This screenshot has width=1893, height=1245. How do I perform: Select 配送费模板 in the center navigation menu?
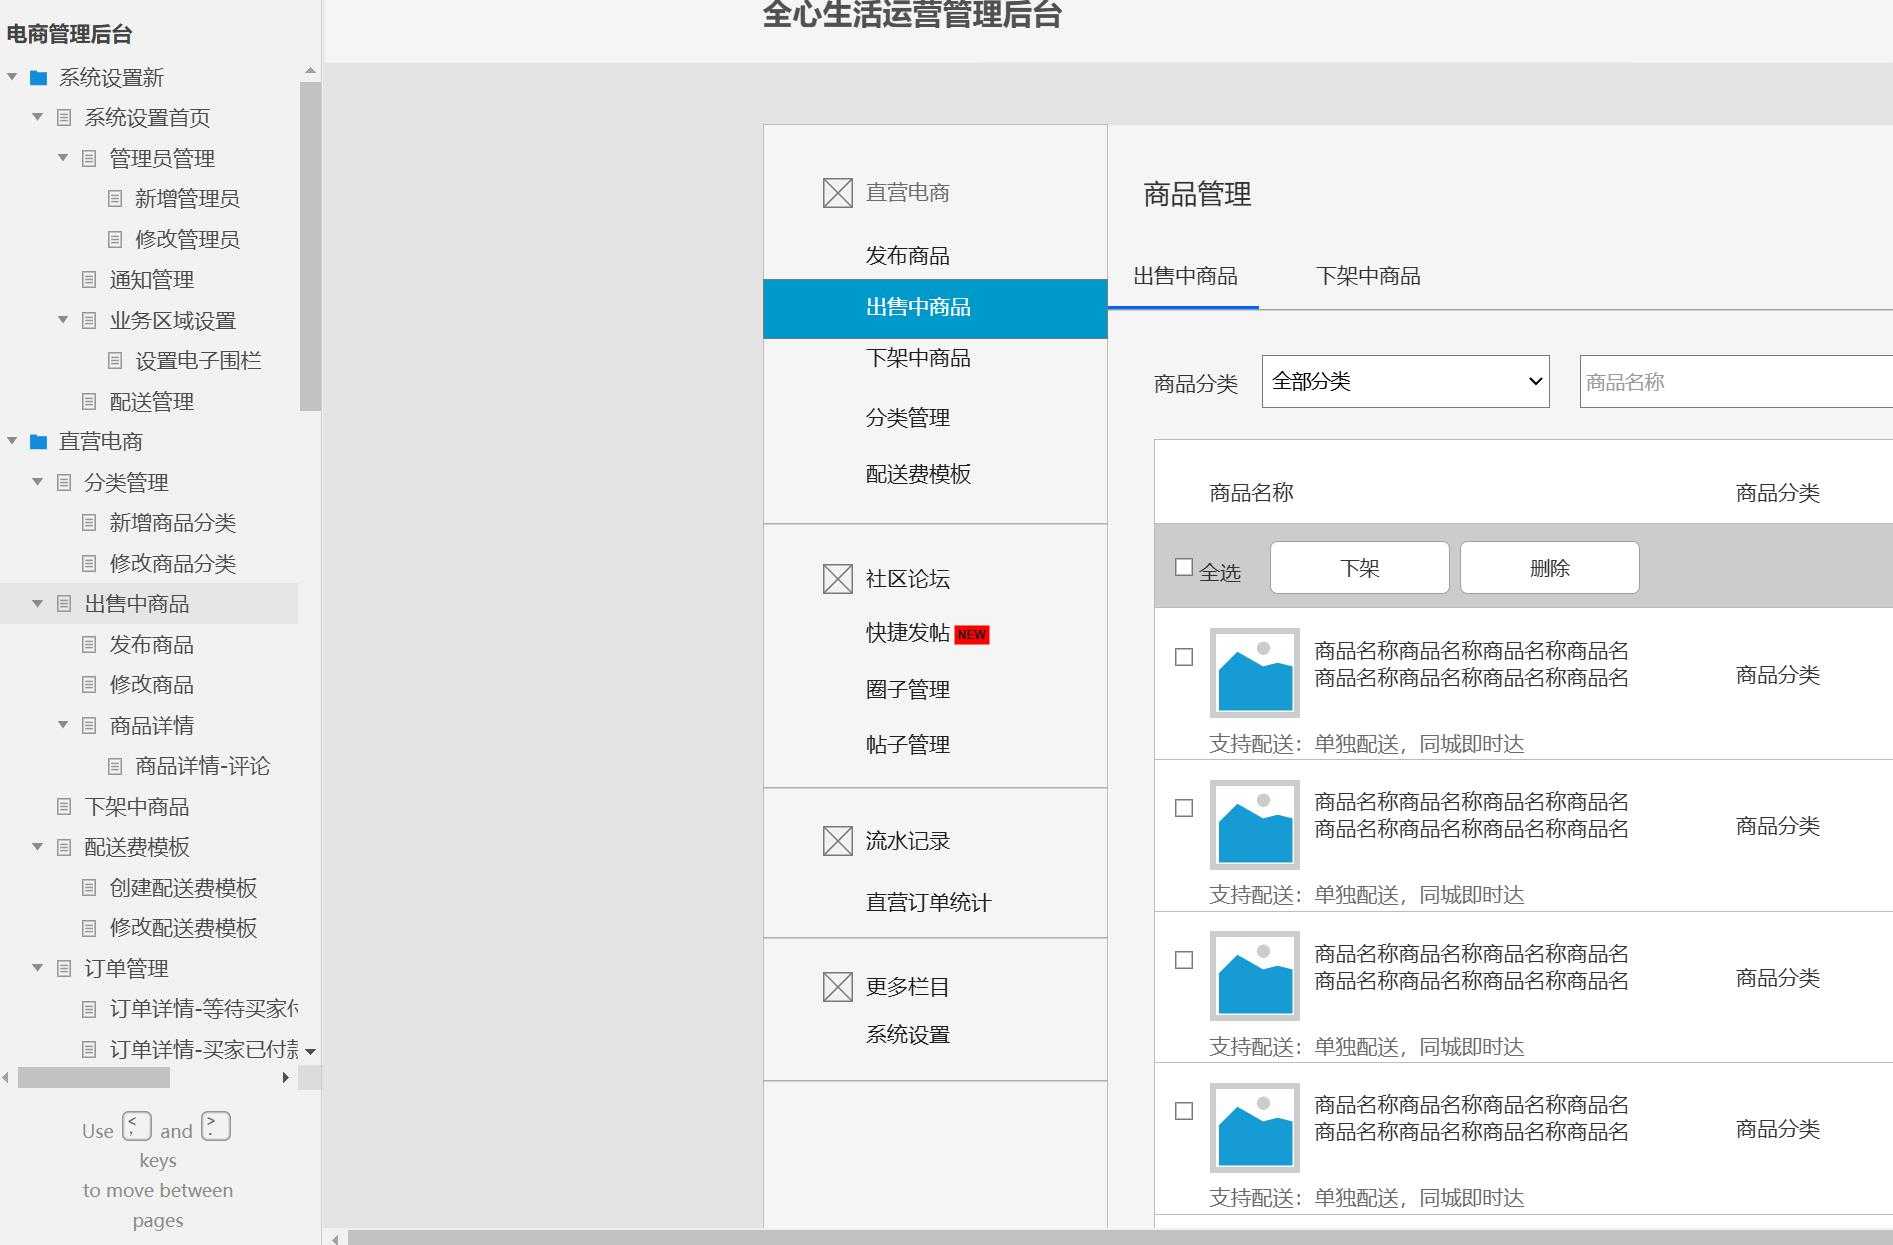click(x=919, y=475)
